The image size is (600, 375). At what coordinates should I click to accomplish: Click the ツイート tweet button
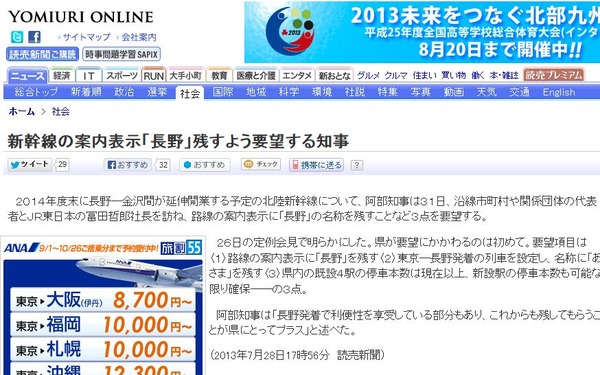(x=29, y=165)
